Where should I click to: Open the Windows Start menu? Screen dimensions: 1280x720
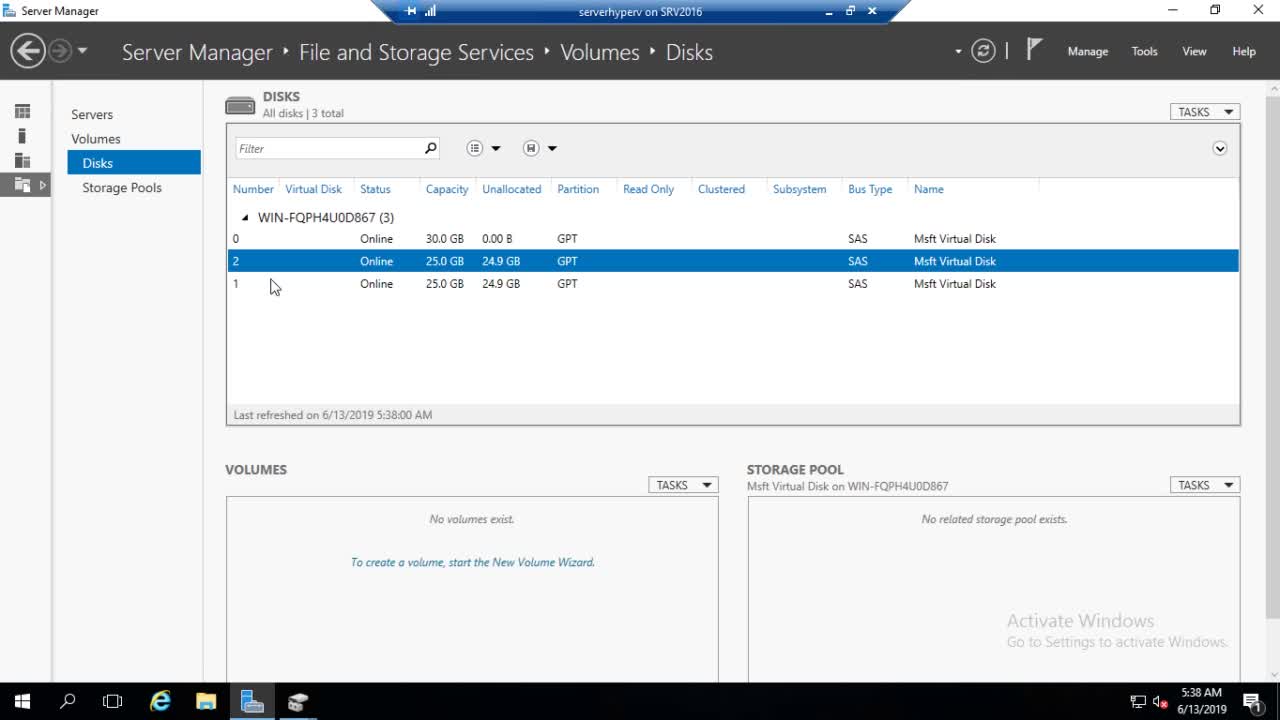(22, 702)
